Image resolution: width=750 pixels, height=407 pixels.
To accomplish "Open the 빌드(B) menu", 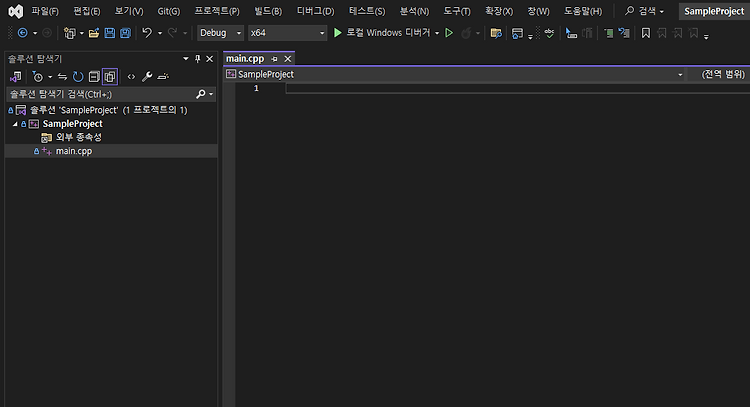I will click(268, 11).
